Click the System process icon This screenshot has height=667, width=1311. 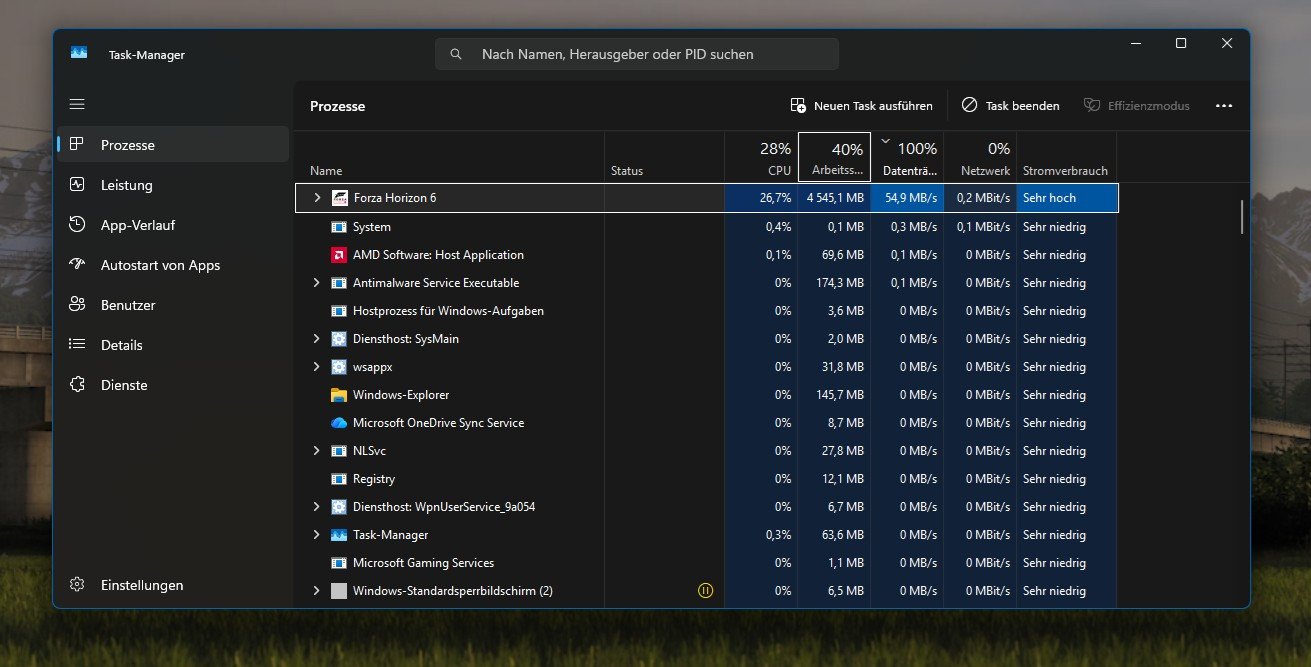click(338, 227)
